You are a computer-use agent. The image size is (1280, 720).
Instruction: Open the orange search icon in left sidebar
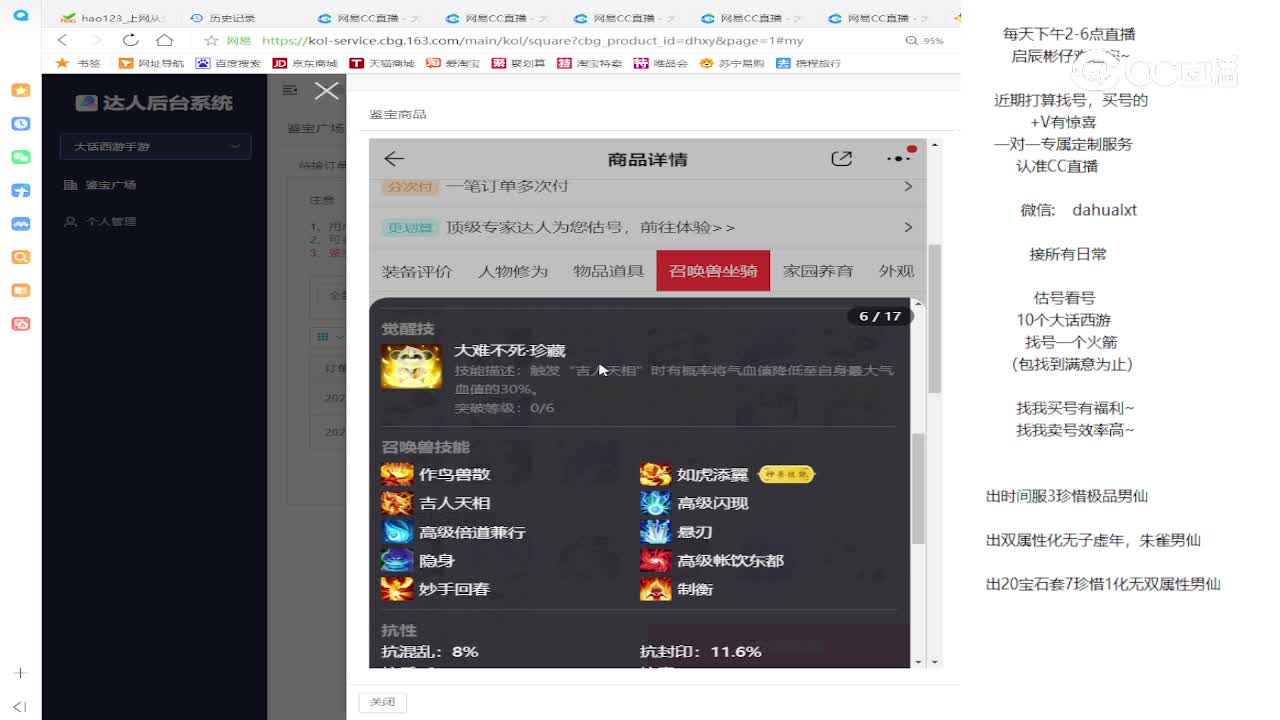coord(20,257)
